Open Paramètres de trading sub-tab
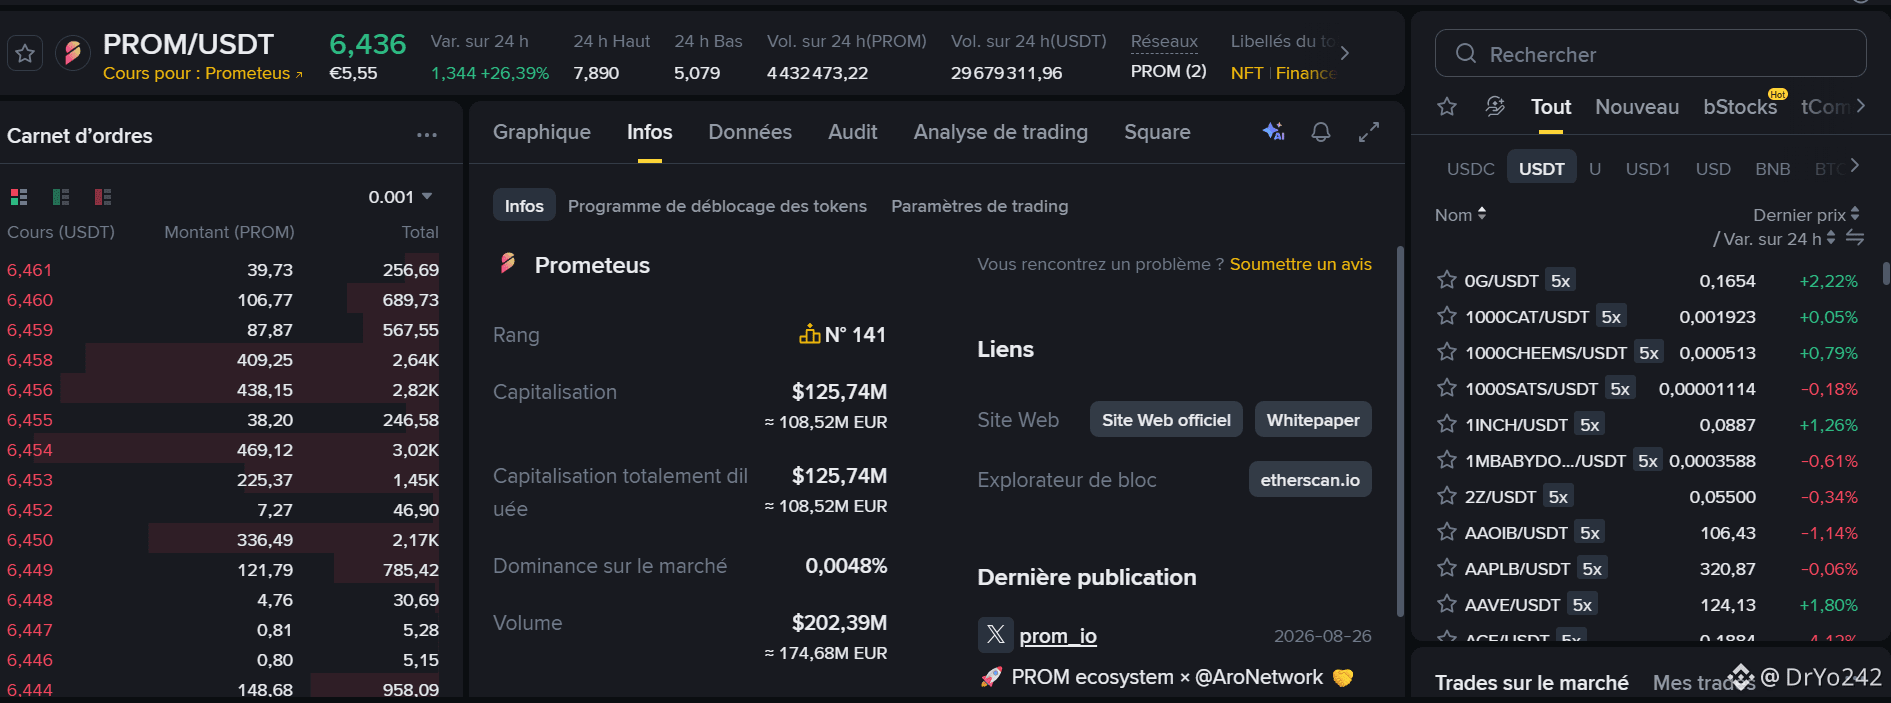1891x703 pixels. 980,206
